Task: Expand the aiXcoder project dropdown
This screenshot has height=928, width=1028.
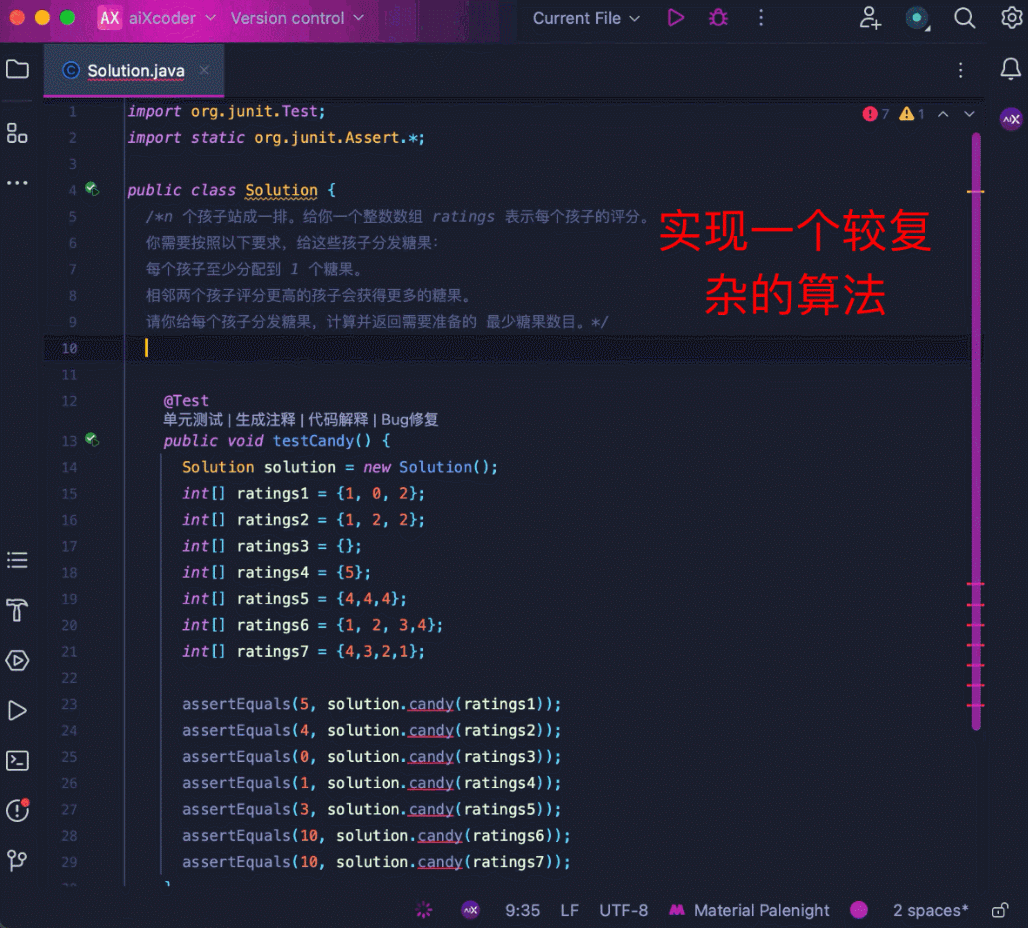Action: (157, 18)
